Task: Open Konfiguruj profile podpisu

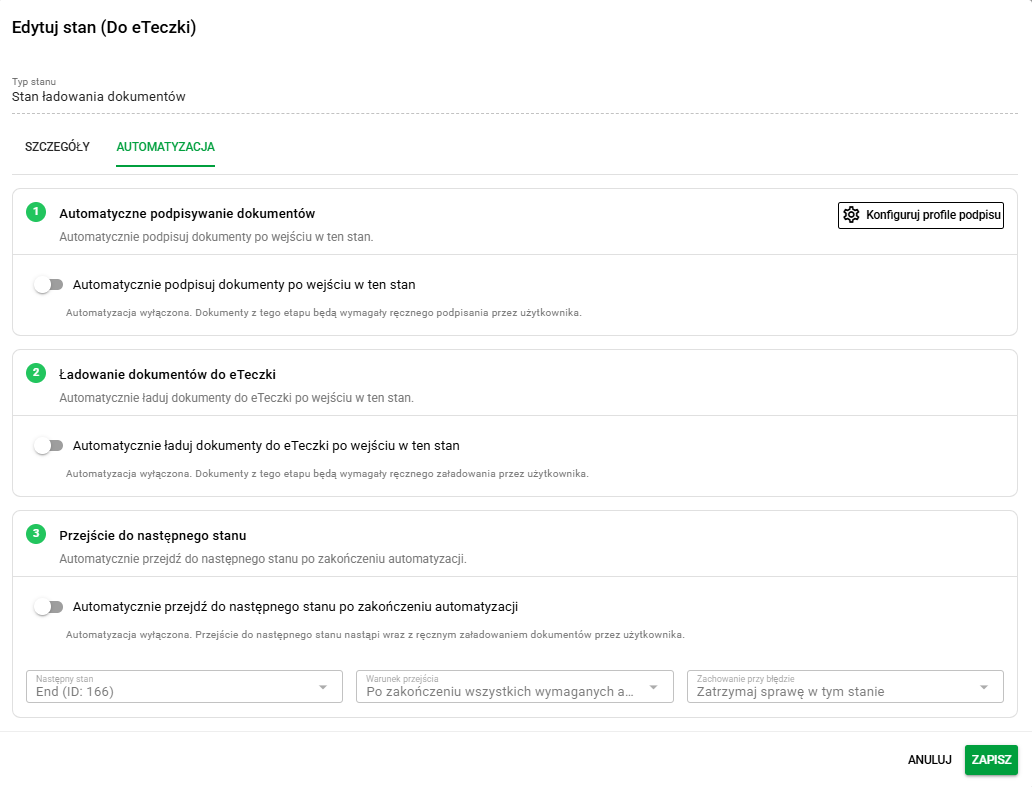Action: point(921,215)
